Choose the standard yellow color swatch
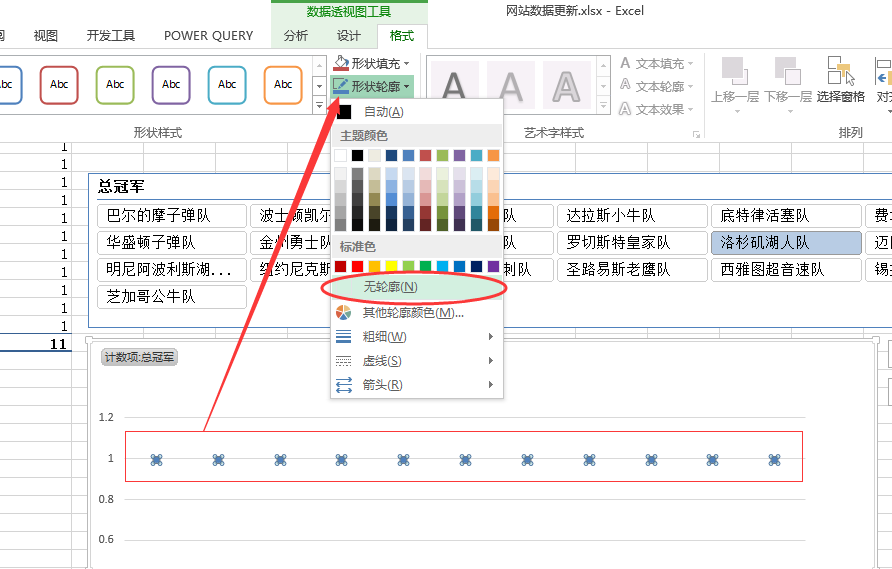The width and height of the screenshot is (892, 569). 391,266
